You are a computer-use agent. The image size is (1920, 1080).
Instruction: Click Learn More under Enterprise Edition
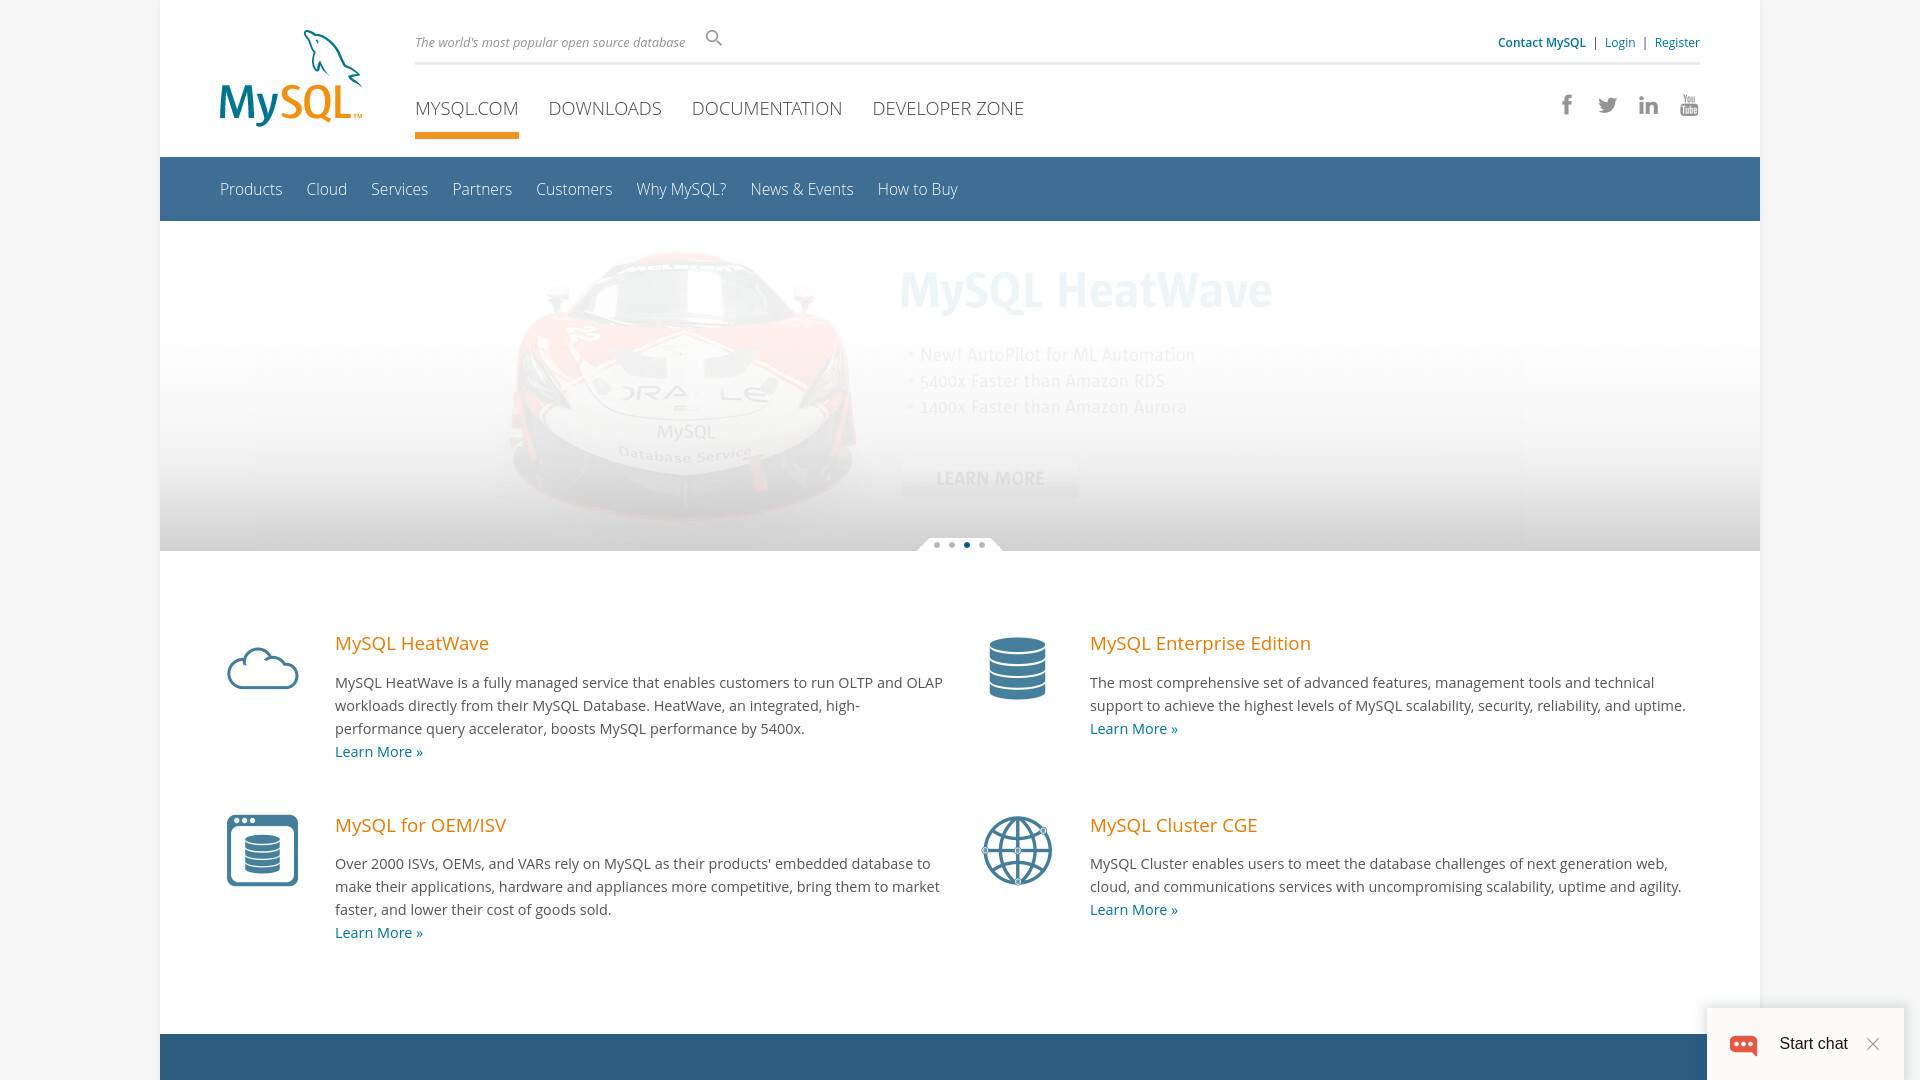coord(1134,729)
